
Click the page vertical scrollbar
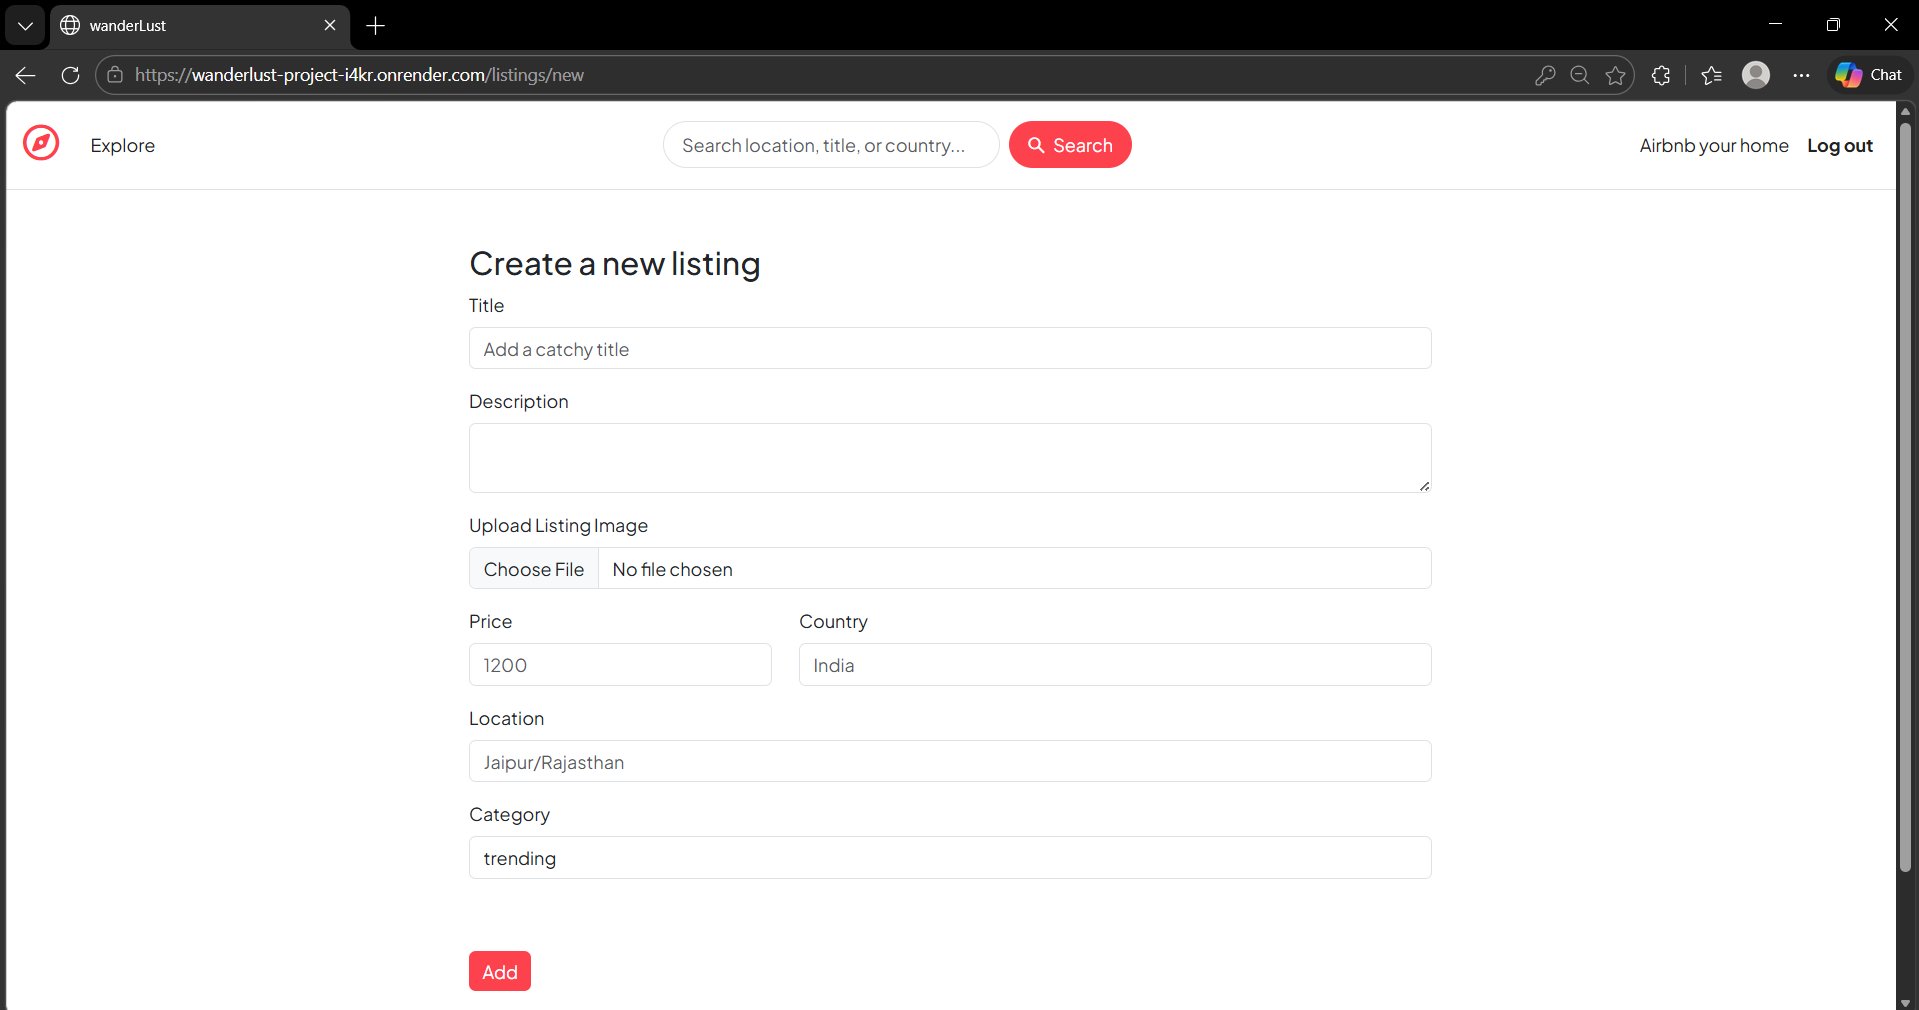tap(1905, 497)
